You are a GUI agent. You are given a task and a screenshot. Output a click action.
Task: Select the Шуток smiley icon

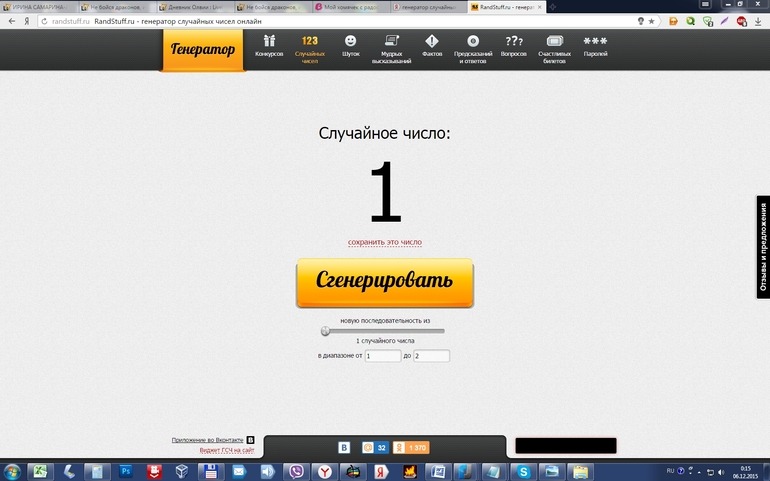click(x=350, y=42)
